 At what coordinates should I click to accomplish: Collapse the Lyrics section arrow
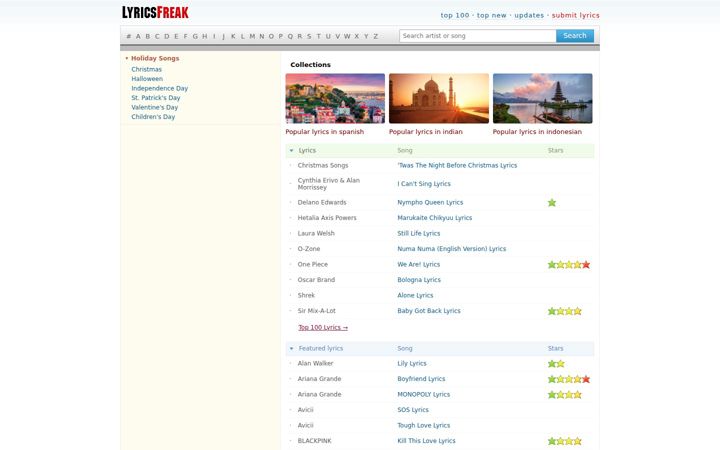[x=291, y=151]
